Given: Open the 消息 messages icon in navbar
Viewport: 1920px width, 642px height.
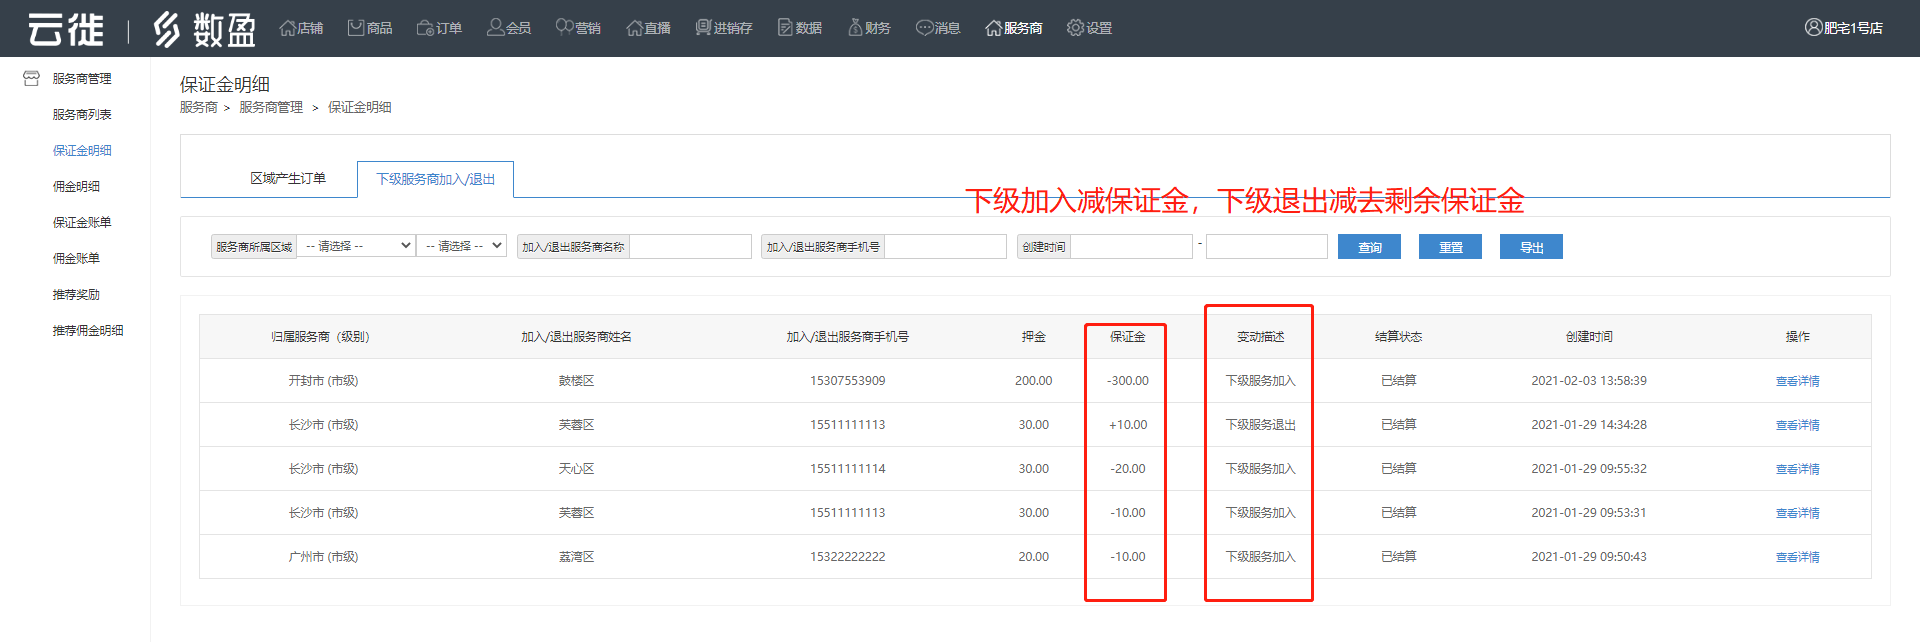Looking at the screenshot, I should point(924,28).
